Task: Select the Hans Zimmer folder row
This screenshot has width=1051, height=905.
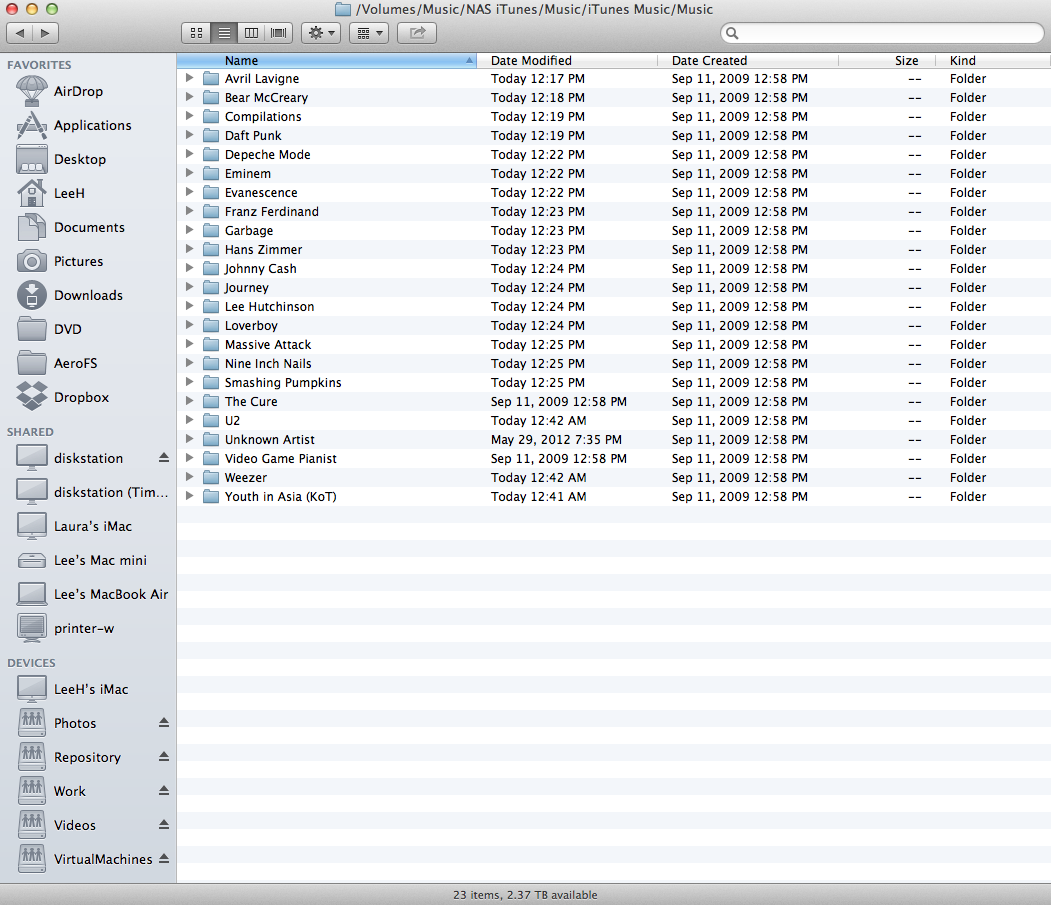Action: [613, 249]
